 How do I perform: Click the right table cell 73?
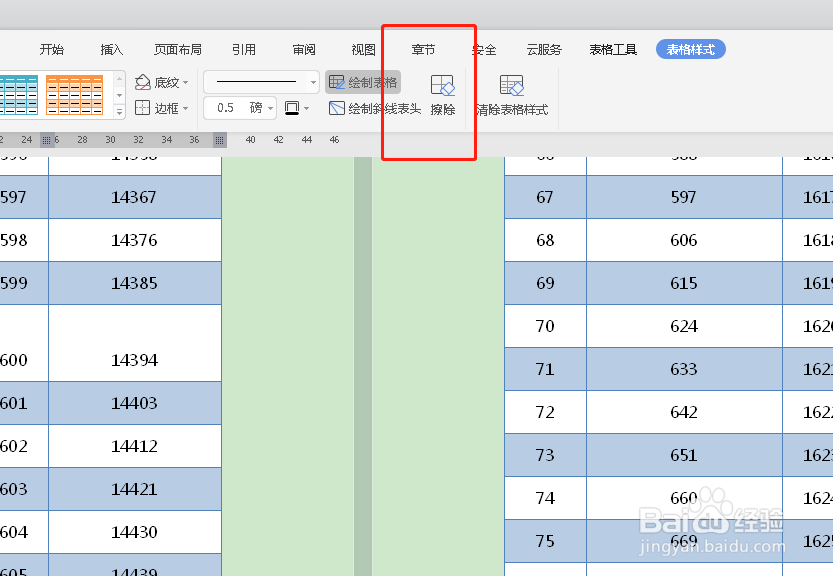point(545,455)
